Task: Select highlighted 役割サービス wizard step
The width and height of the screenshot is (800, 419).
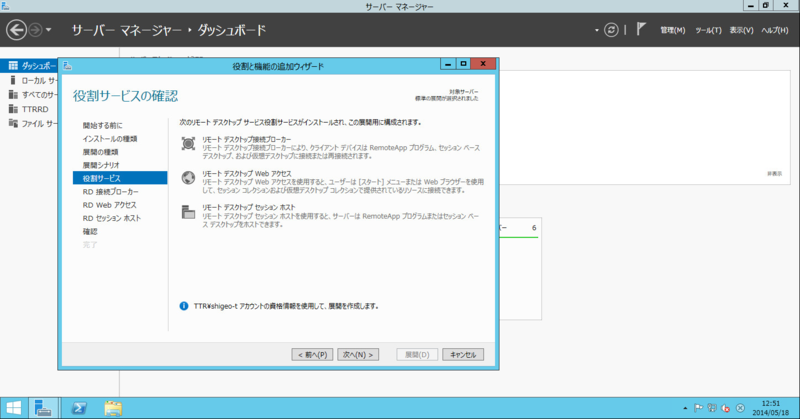Action: pos(120,178)
